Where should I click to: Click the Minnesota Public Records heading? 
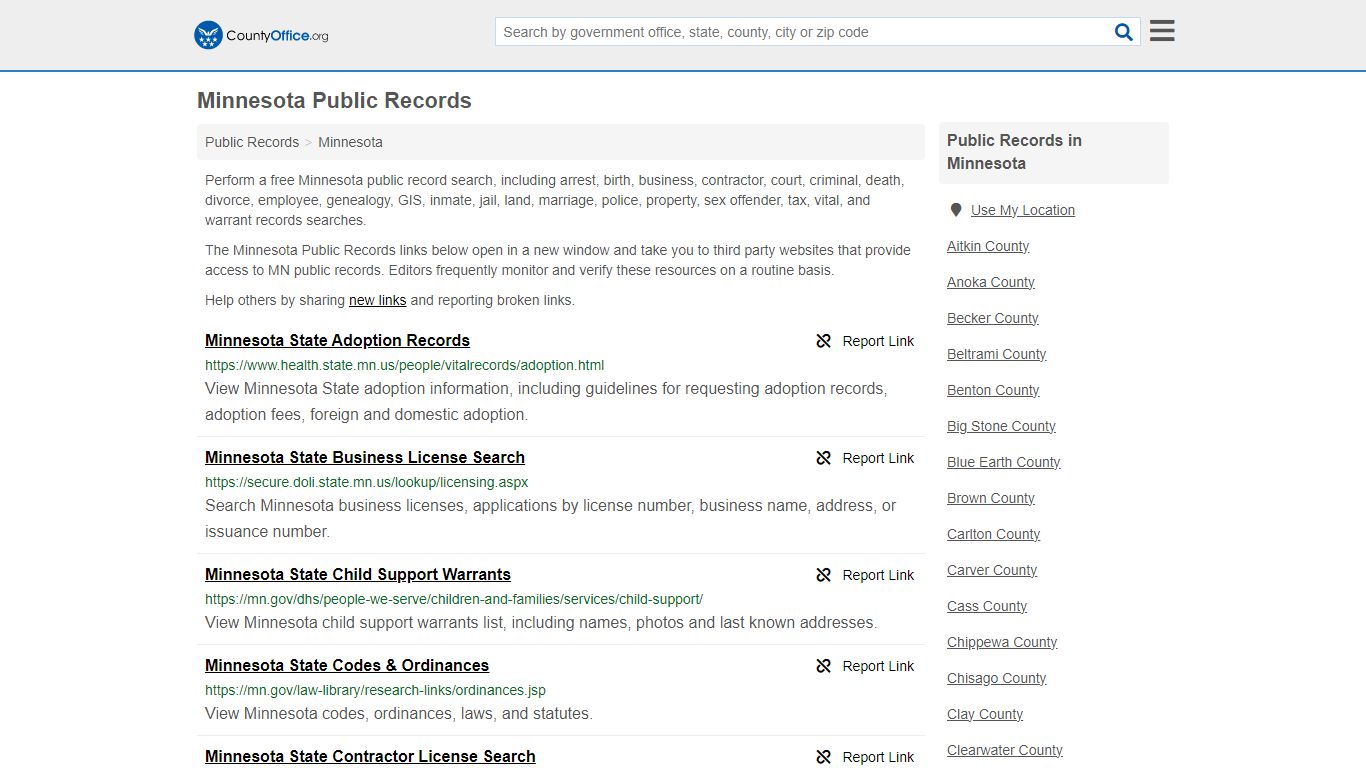point(334,101)
